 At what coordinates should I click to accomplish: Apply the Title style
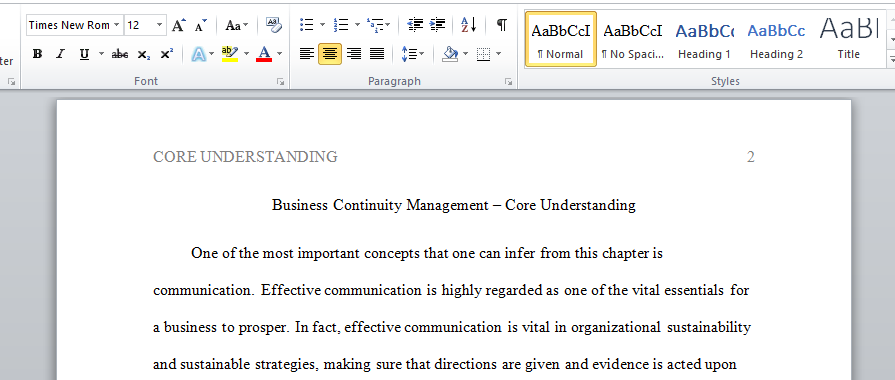848,39
